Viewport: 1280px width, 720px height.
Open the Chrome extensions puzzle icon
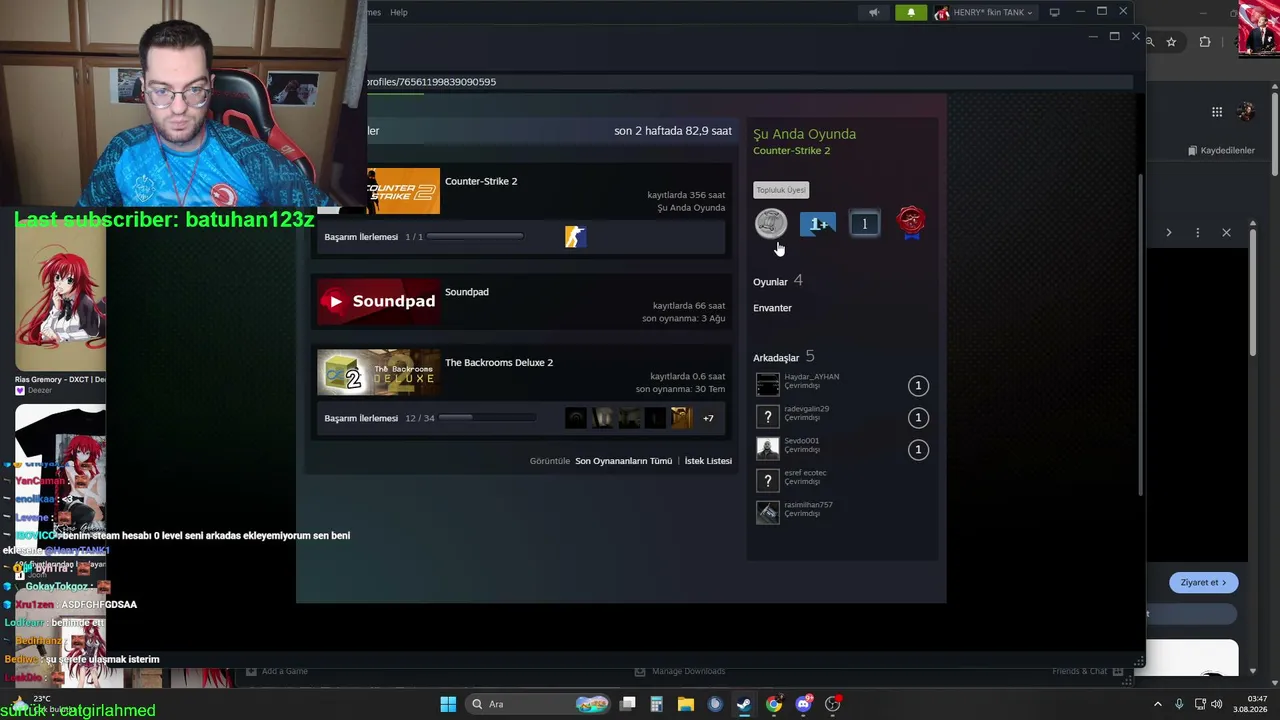(x=1205, y=42)
